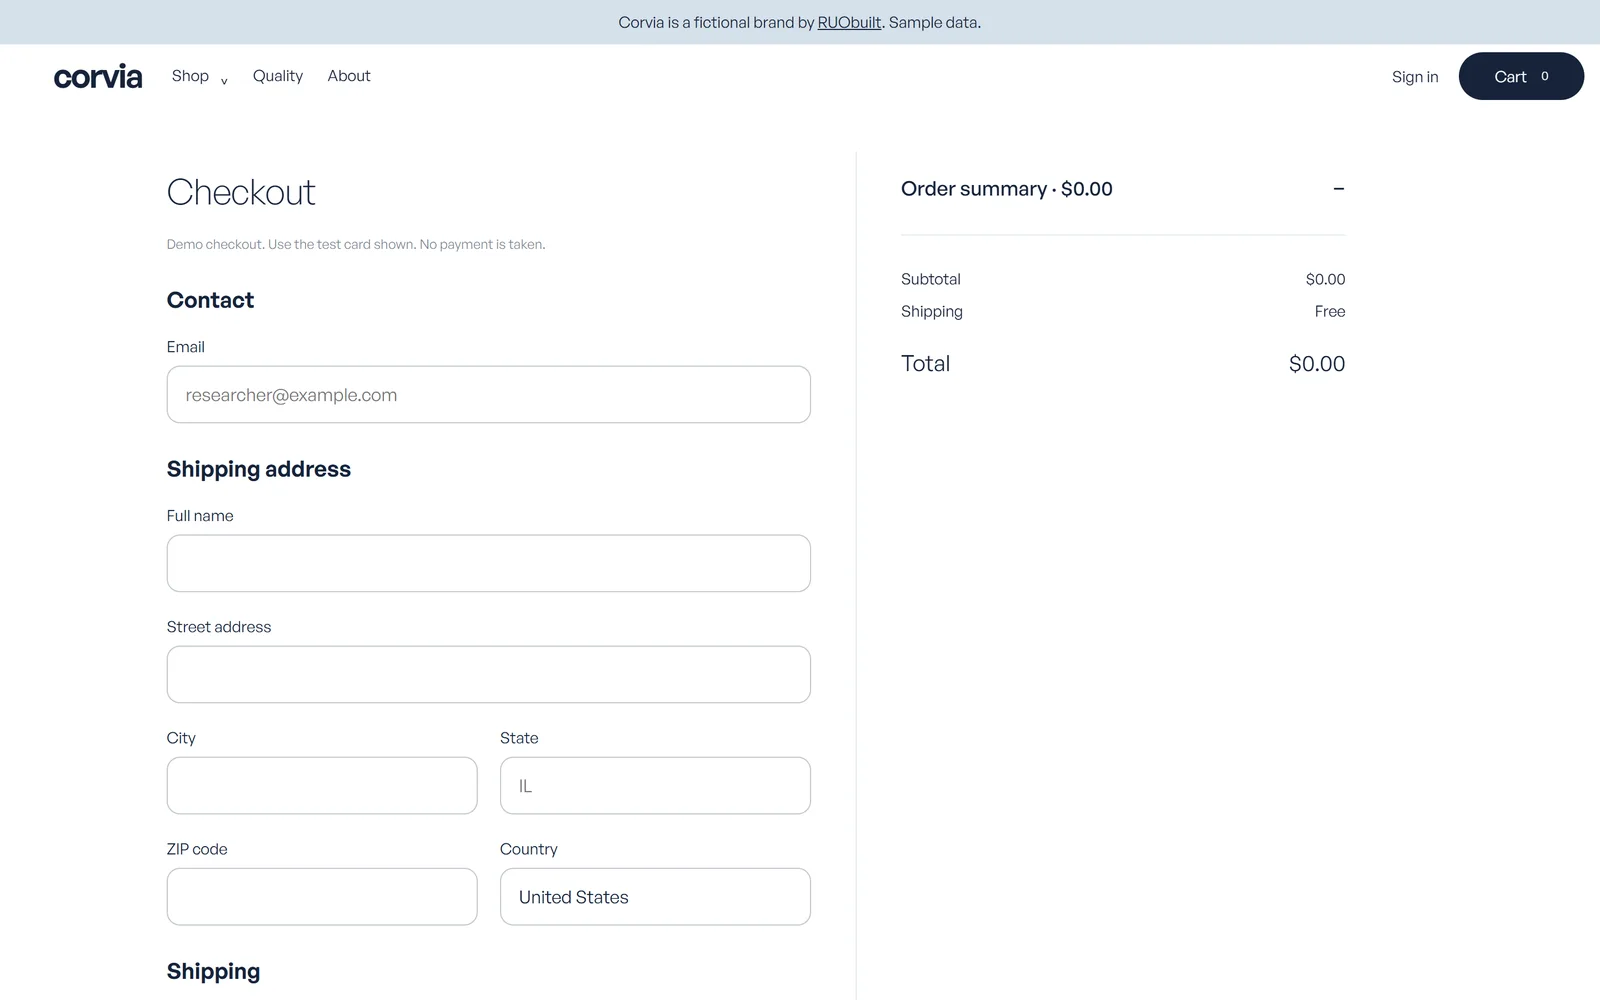Collapse the Order summary with minus icon
The width and height of the screenshot is (1600, 1000).
pyautogui.click(x=1338, y=189)
